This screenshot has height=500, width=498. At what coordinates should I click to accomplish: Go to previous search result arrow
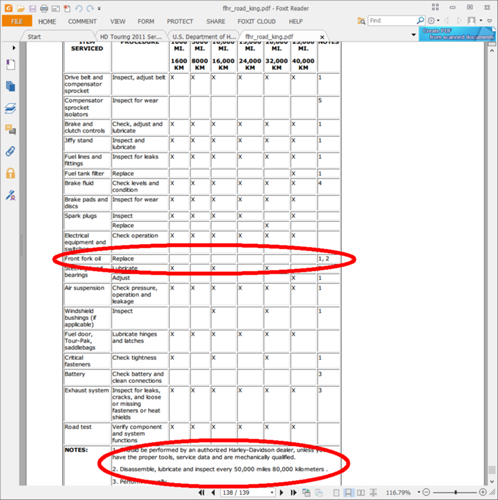point(447,21)
